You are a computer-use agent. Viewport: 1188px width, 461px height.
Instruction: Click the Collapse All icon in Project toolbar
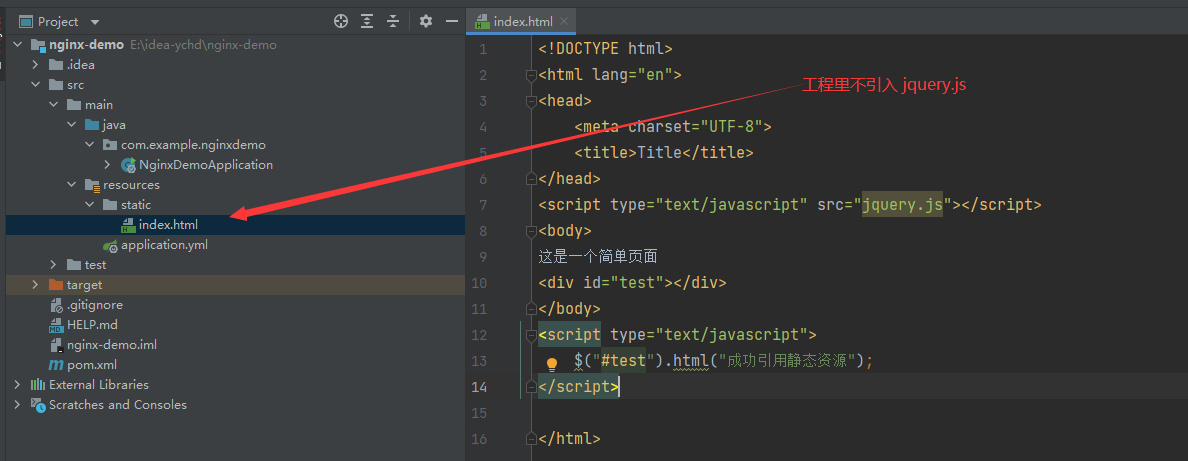click(392, 21)
